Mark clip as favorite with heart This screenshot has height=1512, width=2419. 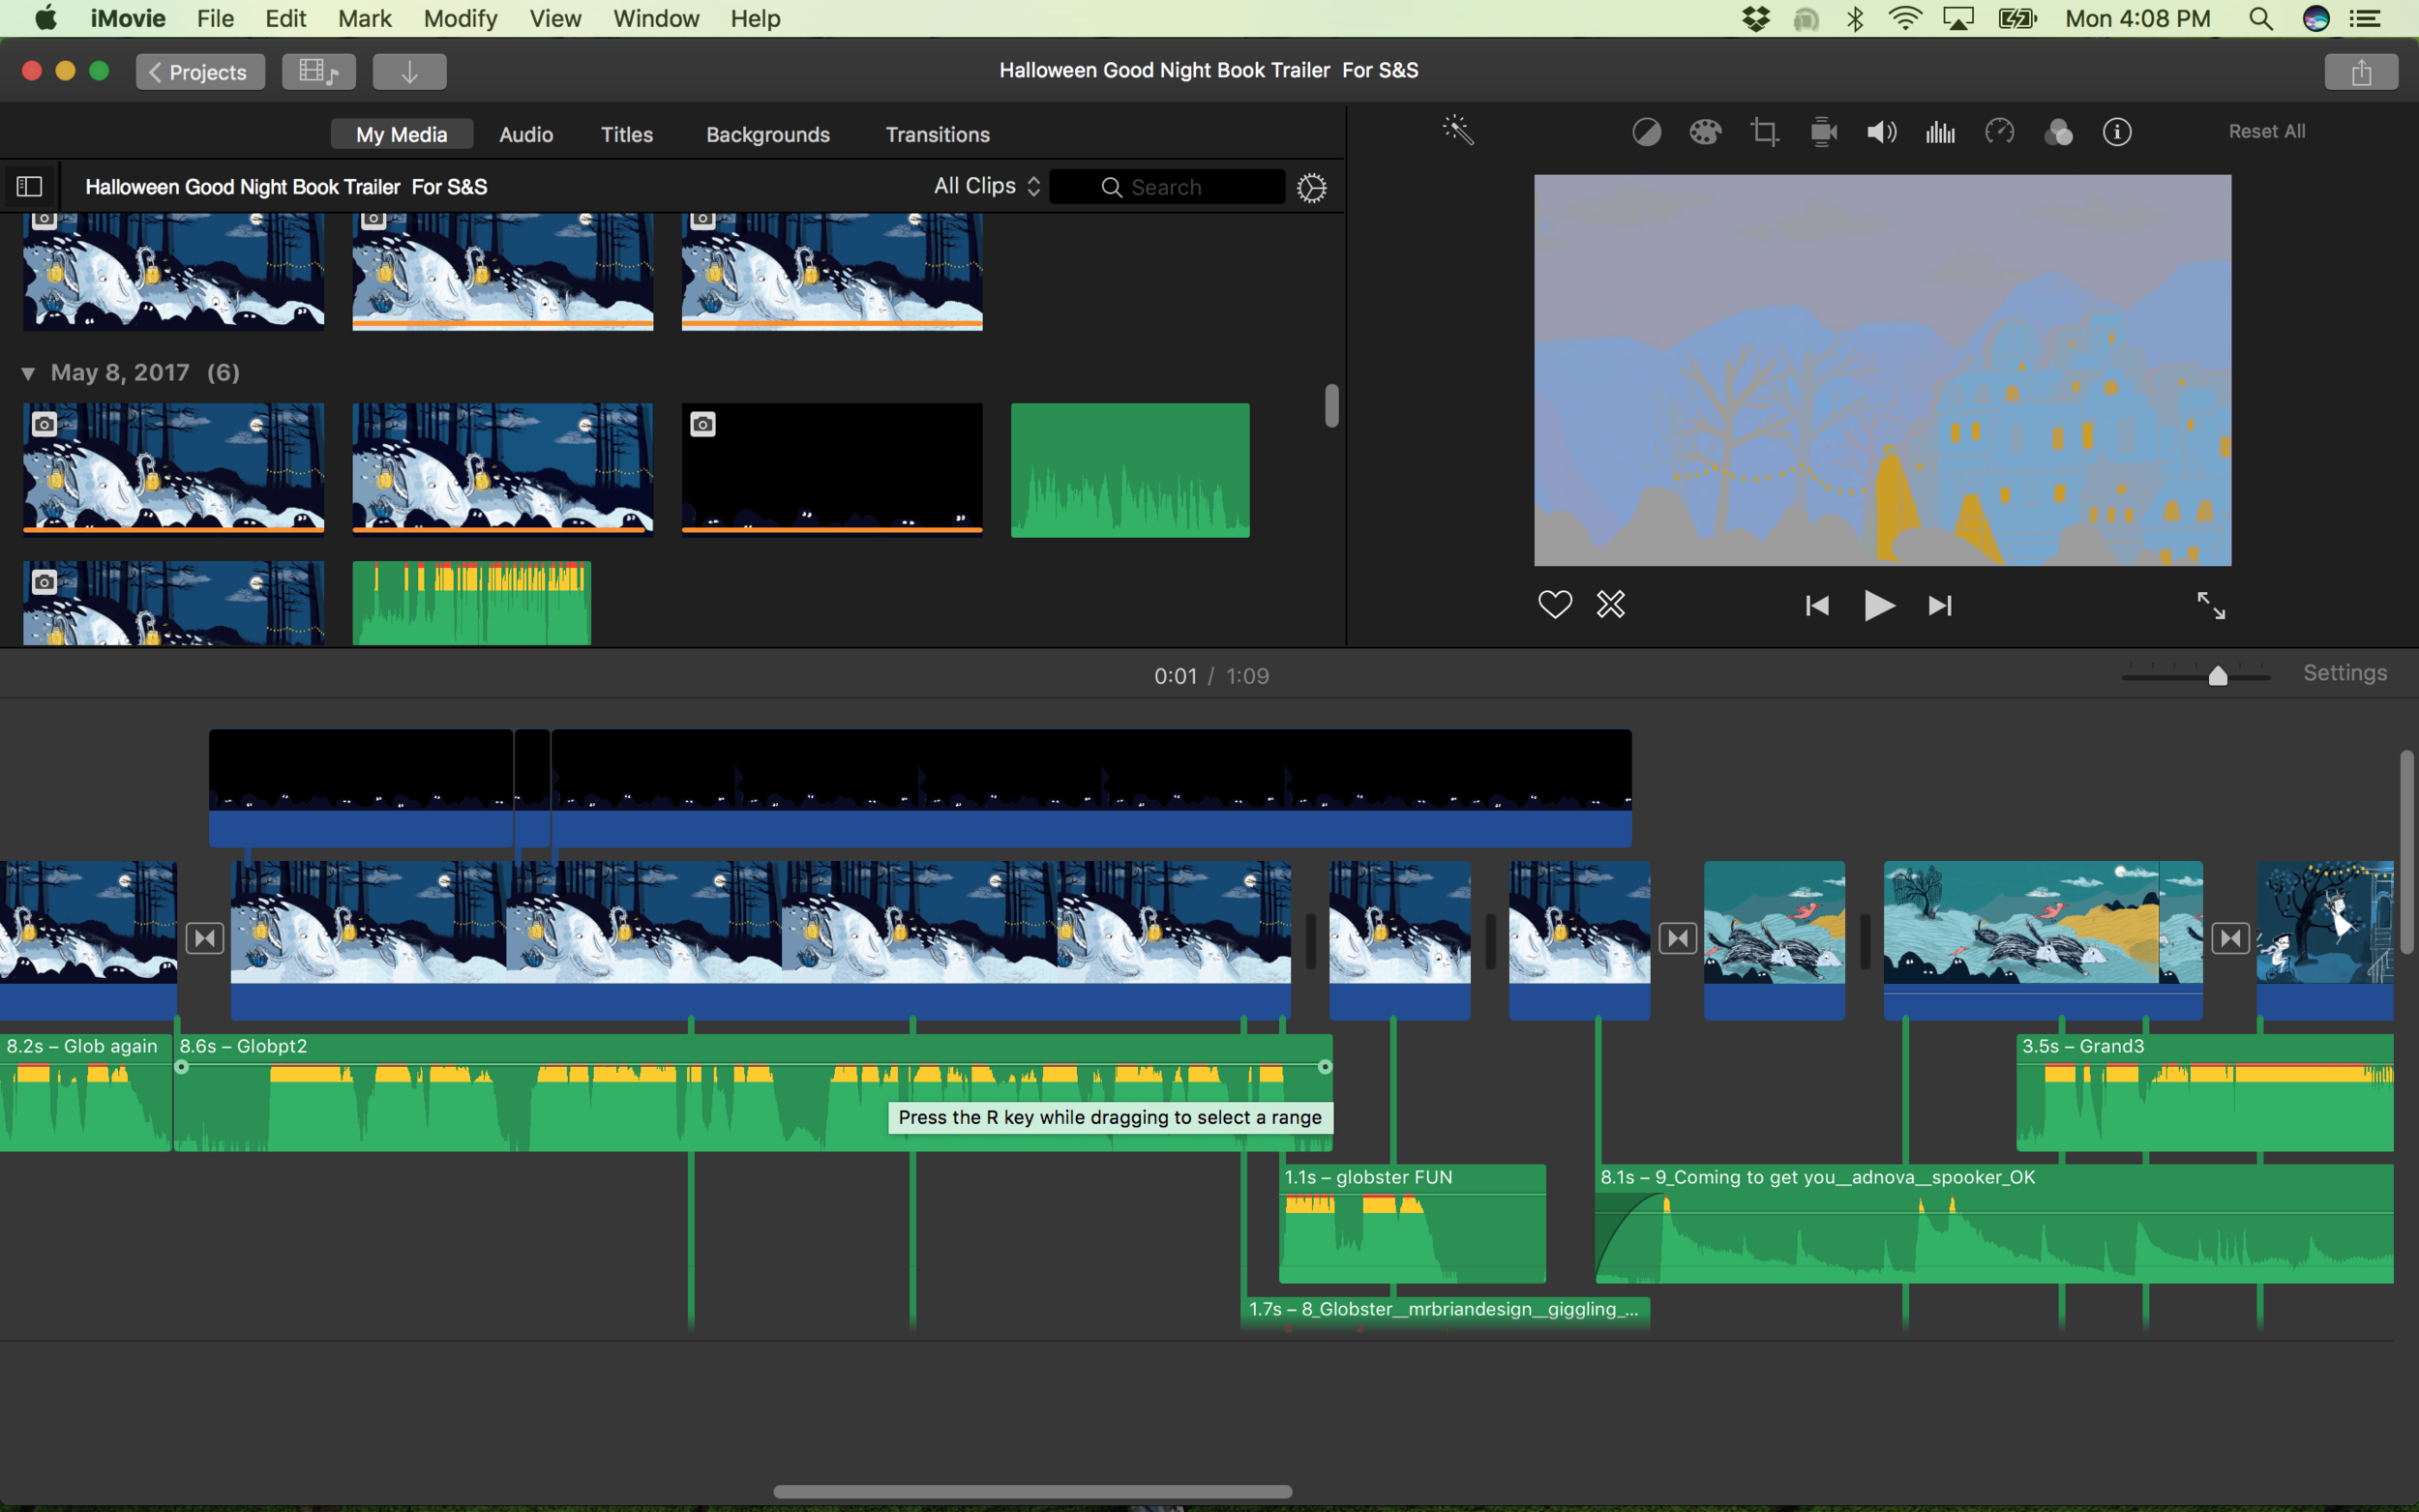1554,604
